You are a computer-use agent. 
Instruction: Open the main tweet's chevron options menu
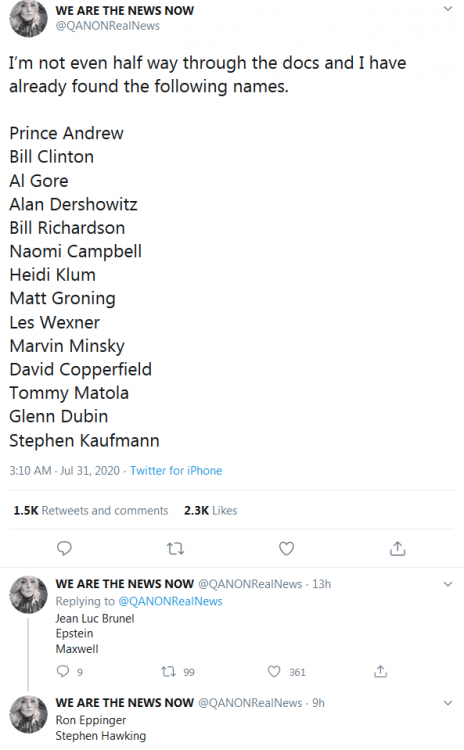coord(448,9)
